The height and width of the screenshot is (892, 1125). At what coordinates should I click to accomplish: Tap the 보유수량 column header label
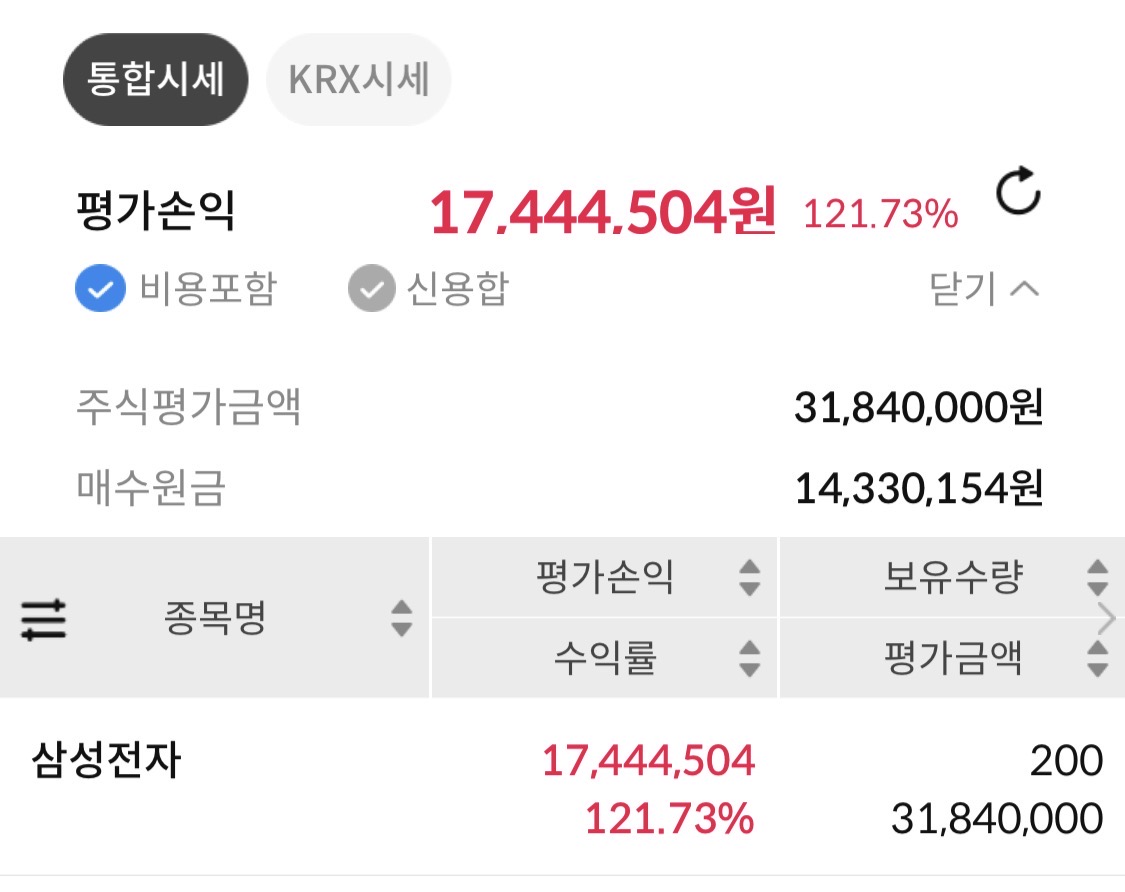pos(953,578)
